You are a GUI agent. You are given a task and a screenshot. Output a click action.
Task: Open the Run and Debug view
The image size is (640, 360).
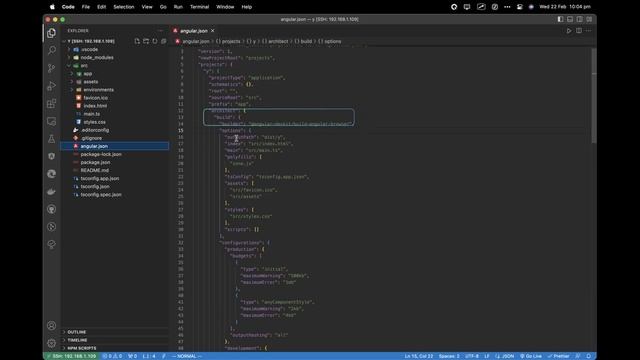51,86
